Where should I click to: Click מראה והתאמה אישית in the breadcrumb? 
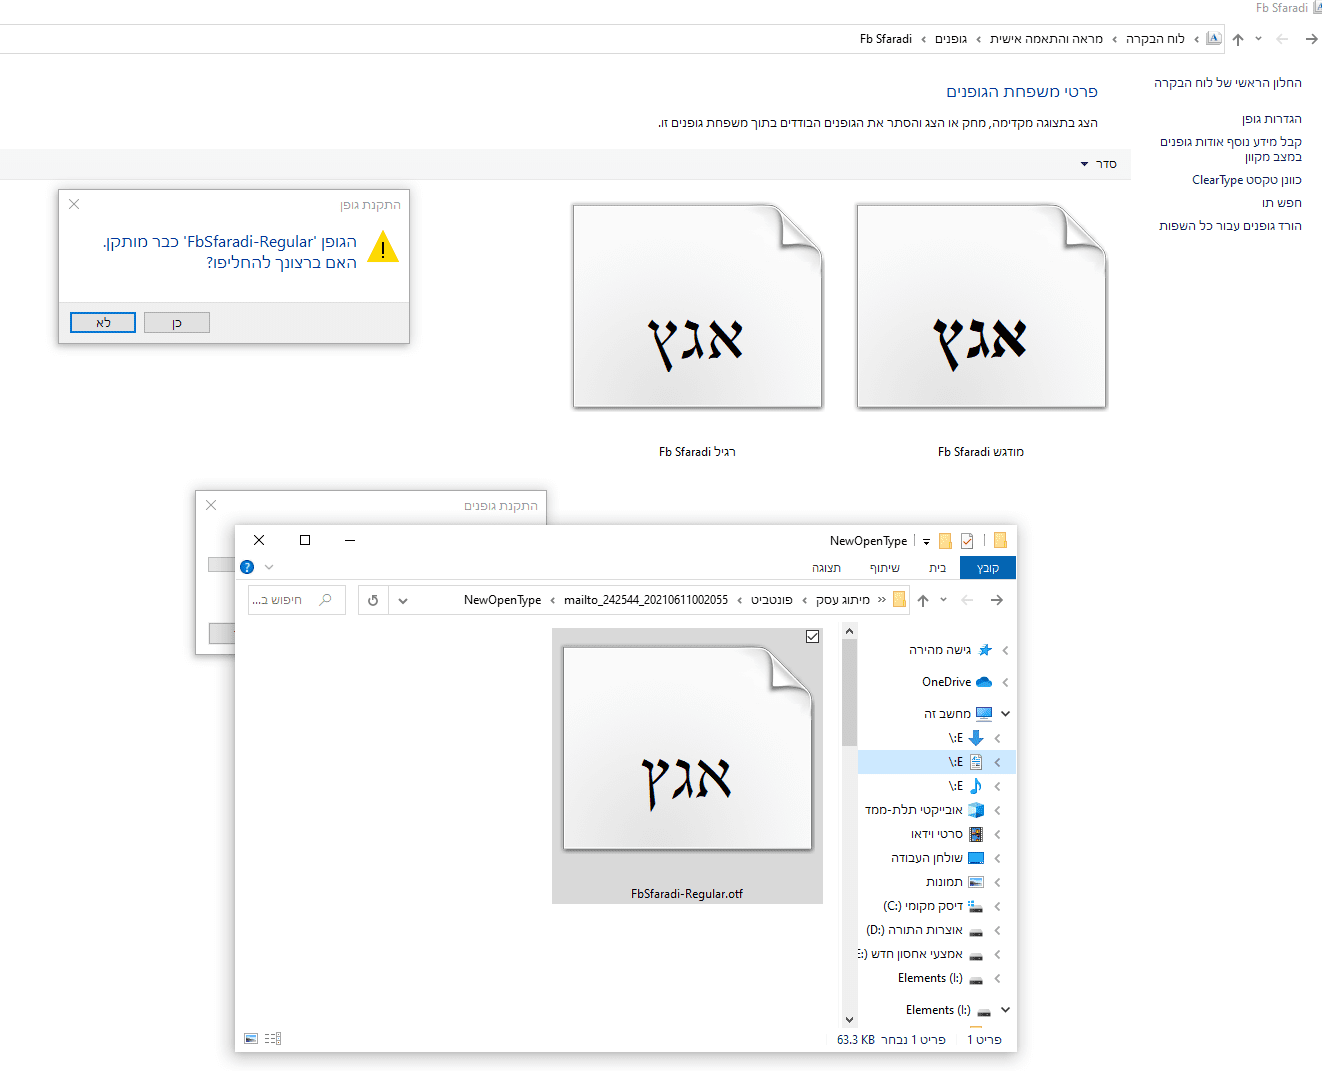pyautogui.click(x=1046, y=39)
